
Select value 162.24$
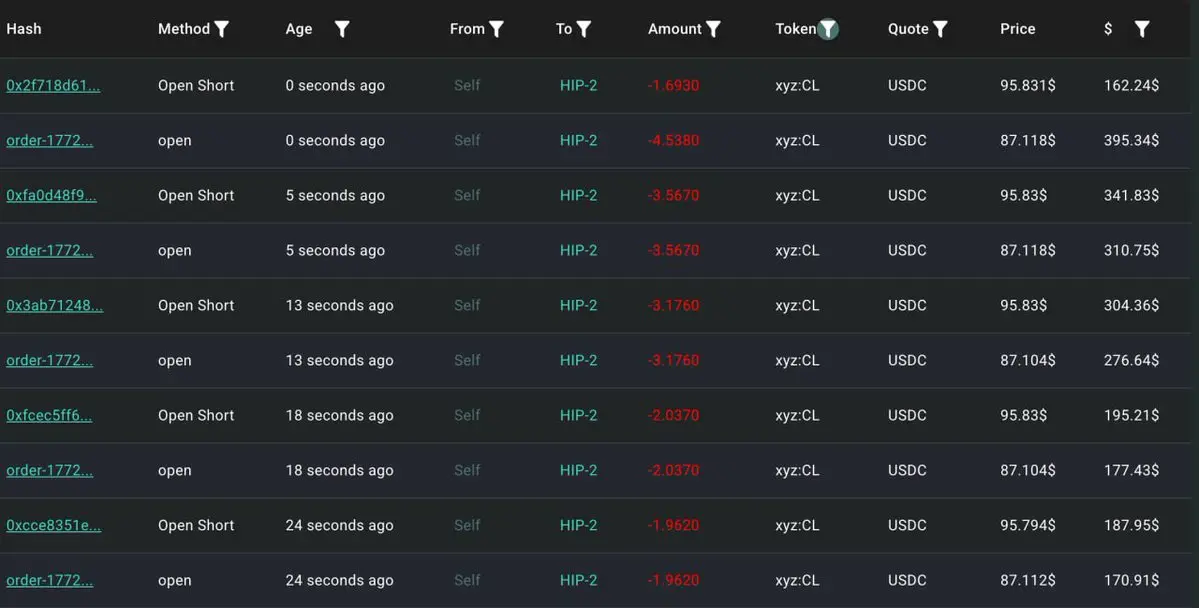[x=1131, y=86]
